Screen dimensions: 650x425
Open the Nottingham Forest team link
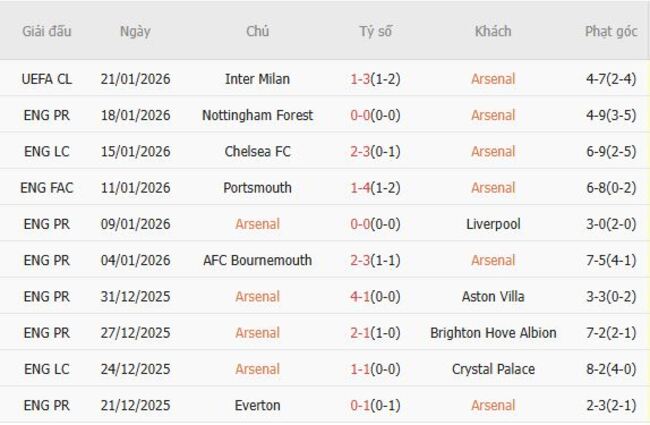coord(257,115)
